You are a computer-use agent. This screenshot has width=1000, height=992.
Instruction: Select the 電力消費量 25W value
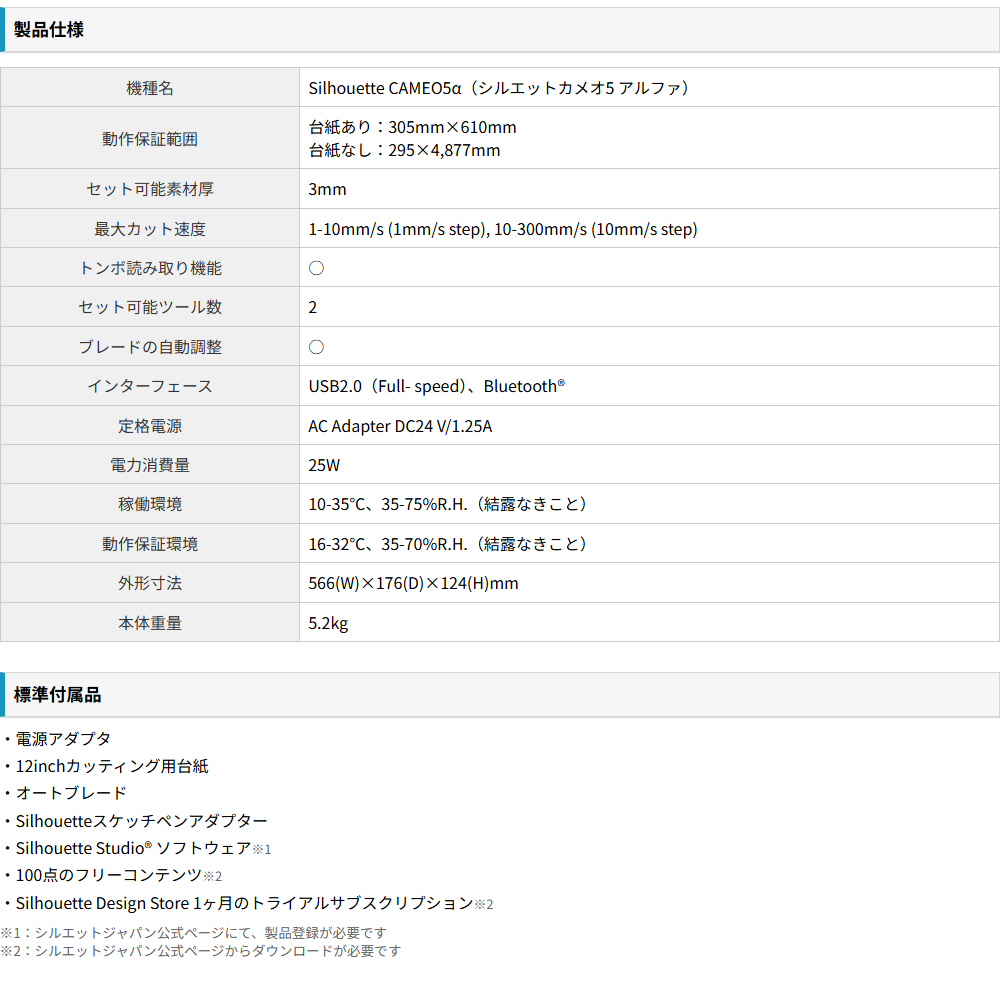pos(324,465)
